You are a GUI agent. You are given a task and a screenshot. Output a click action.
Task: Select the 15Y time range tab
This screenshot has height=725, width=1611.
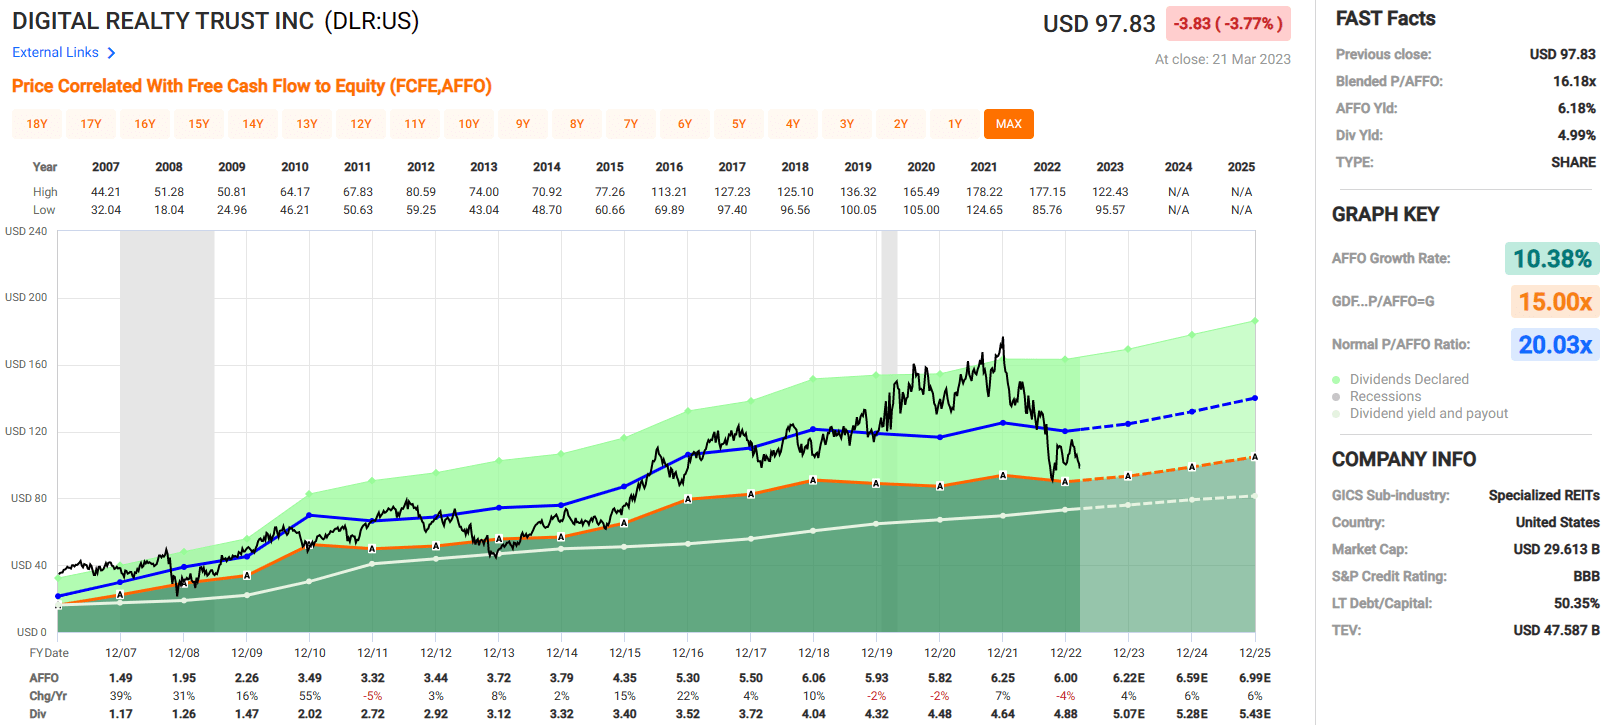pos(199,124)
